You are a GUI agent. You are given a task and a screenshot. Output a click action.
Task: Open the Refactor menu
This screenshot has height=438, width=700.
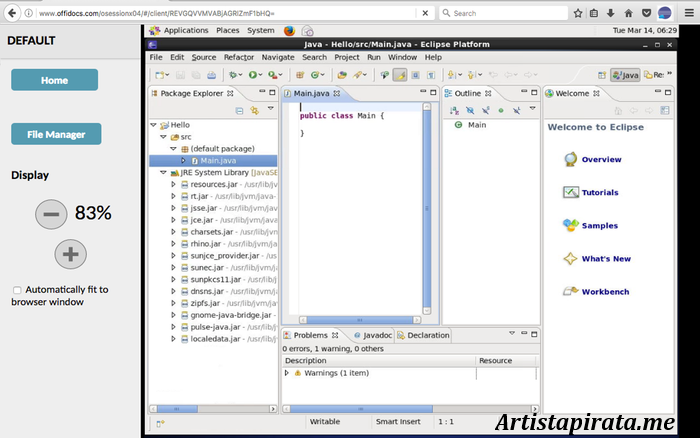click(239, 57)
